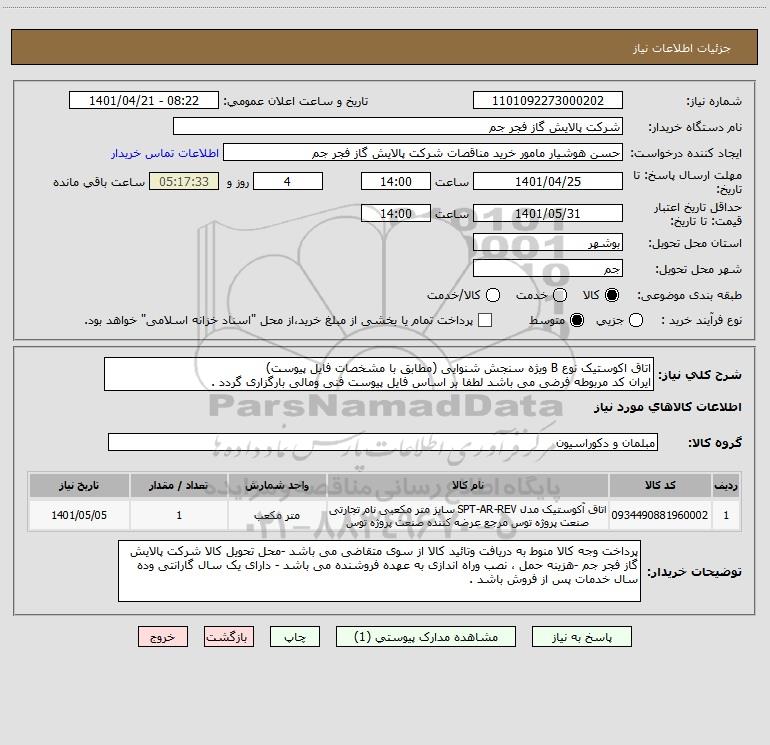The height and width of the screenshot is (745, 770).
Task: Click the buyer notes text area
Action: point(379,571)
